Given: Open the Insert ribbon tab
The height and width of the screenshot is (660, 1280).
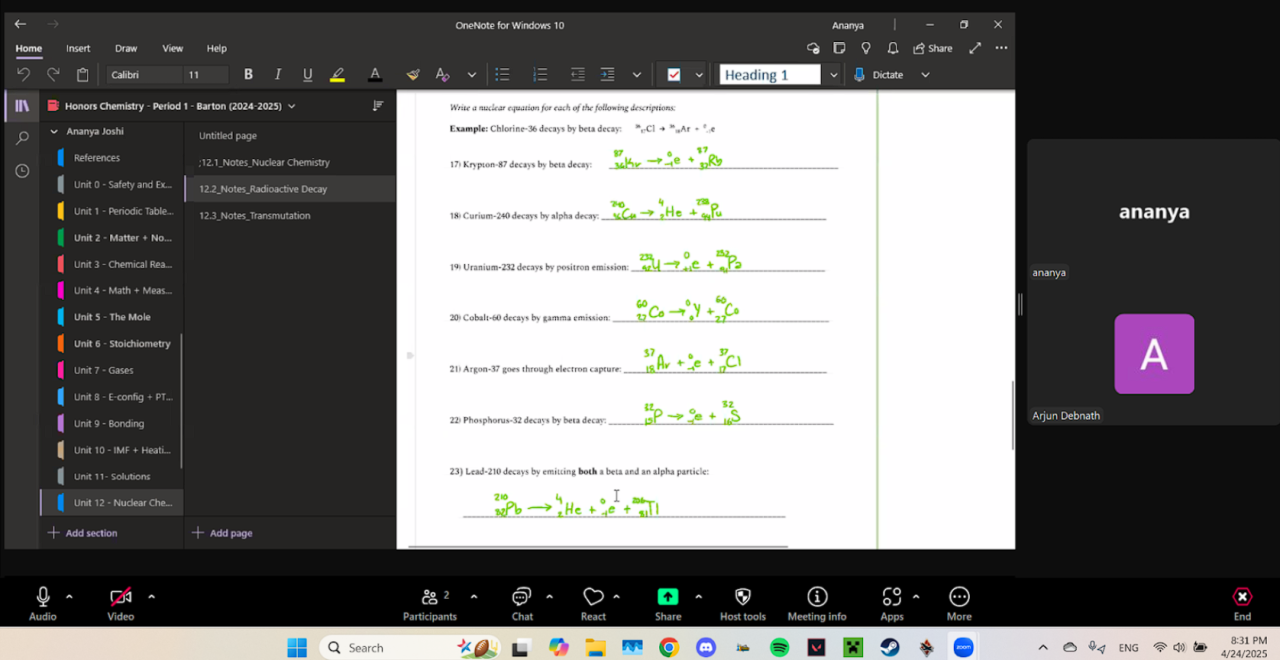Looking at the screenshot, I should pyautogui.click(x=78, y=48).
